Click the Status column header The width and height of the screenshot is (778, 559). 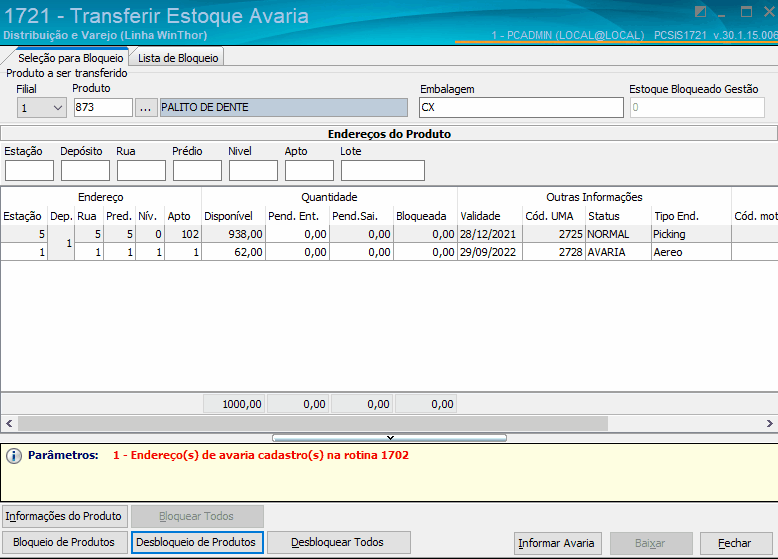point(618,216)
